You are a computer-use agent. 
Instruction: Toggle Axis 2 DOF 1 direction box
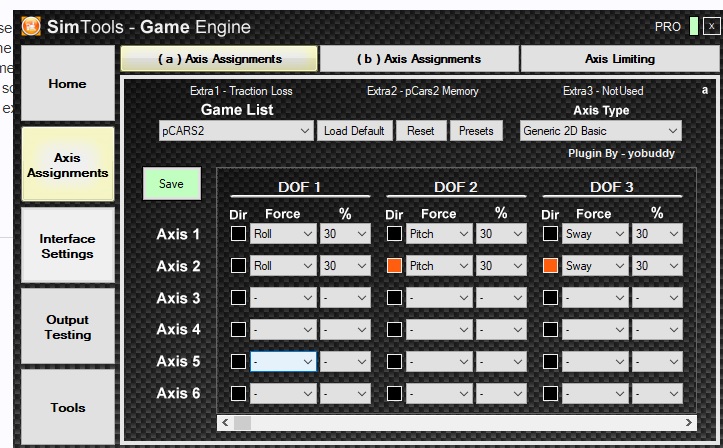click(238, 265)
